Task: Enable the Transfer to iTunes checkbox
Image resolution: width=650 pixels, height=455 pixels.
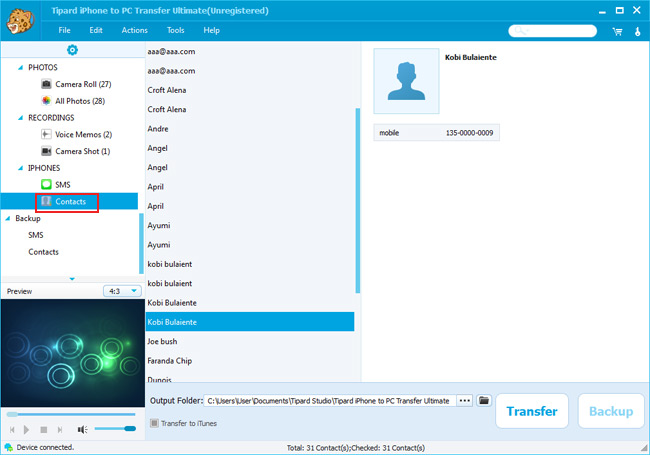Action: pyautogui.click(x=154, y=423)
